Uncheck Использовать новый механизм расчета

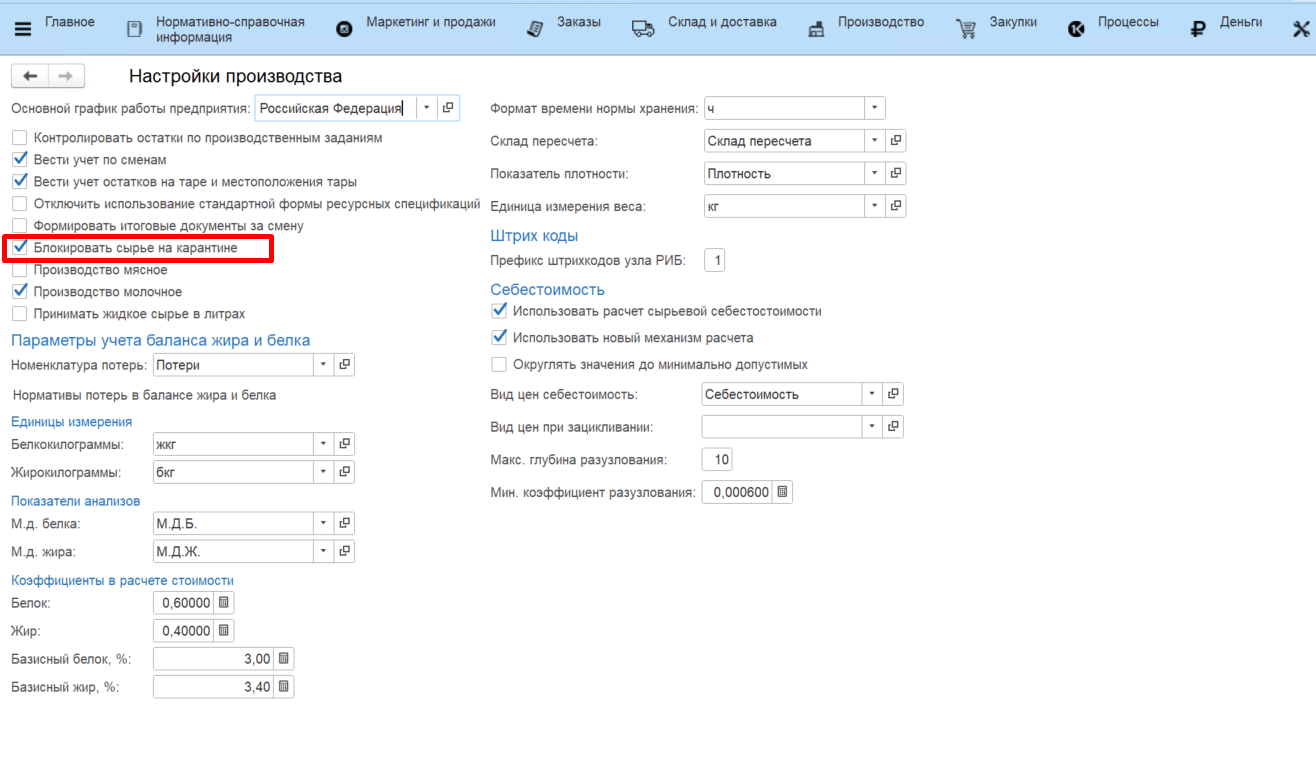pos(499,338)
